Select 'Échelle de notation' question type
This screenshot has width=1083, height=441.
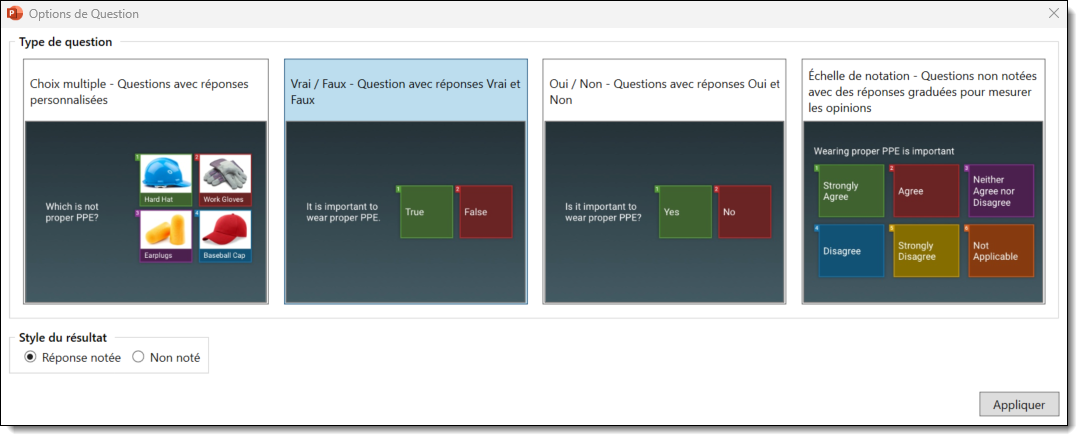pos(922,92)
